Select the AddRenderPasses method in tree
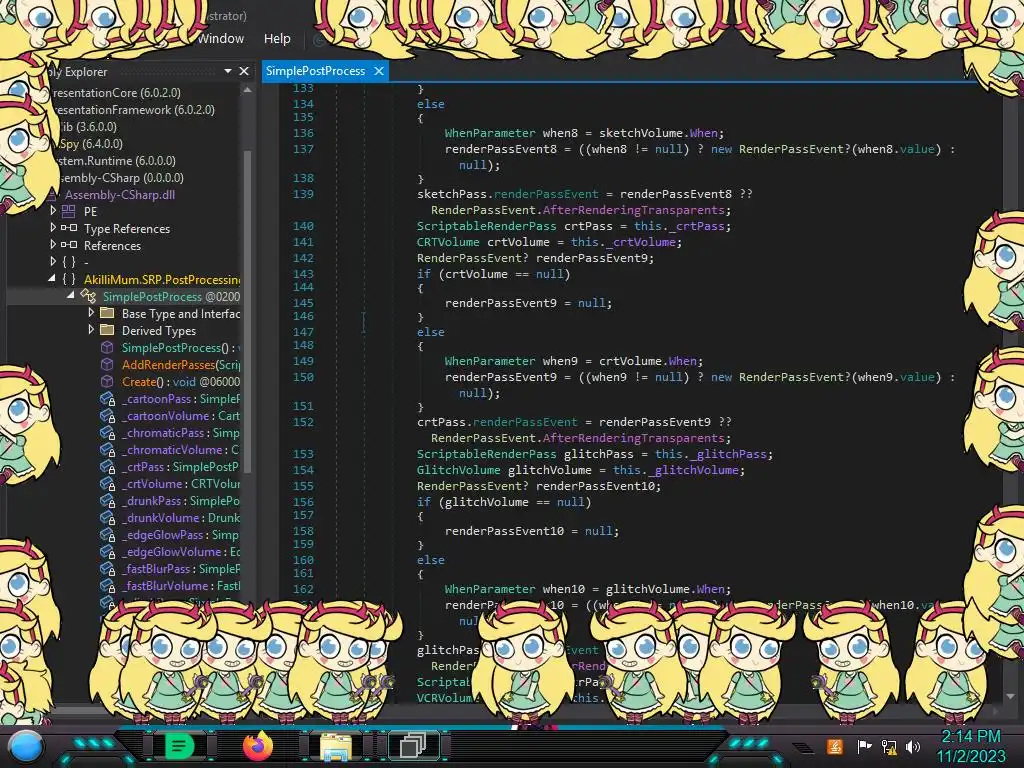 (181, 364)
